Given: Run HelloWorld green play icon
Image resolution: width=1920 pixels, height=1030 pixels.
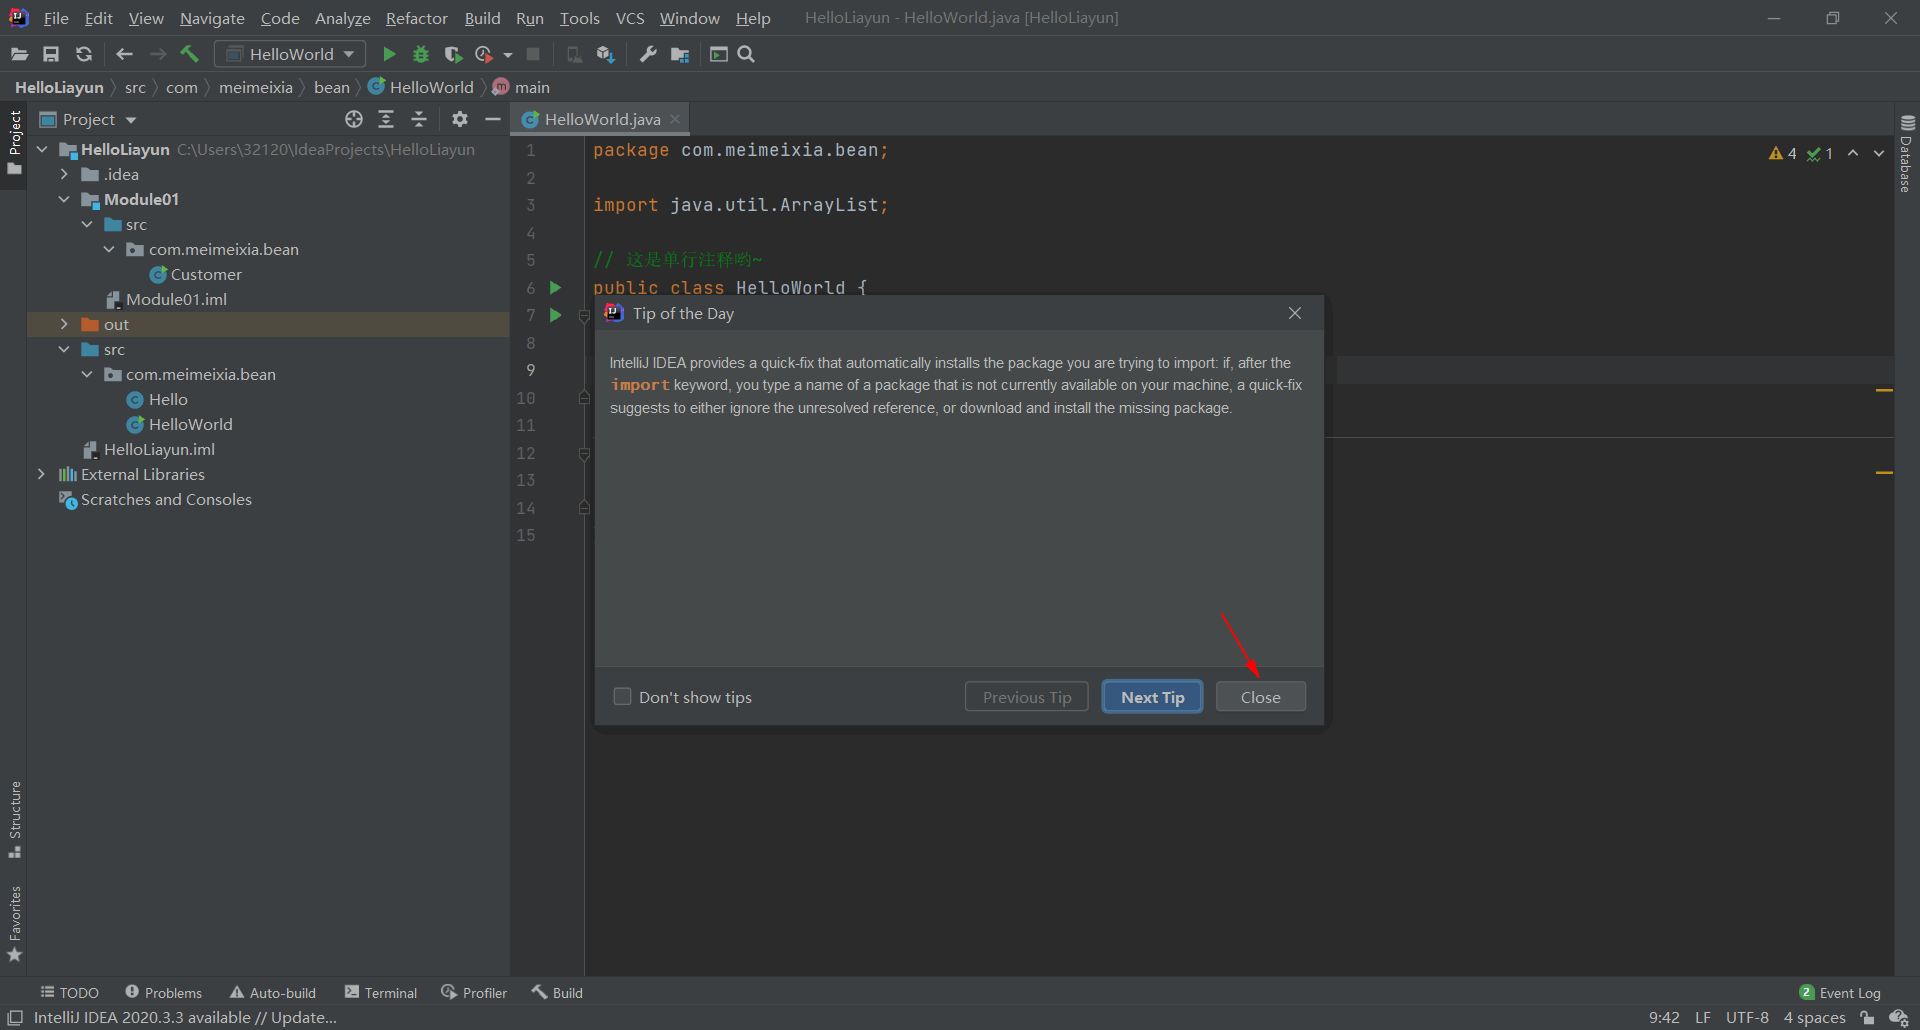Looking at the screenshot, I should click(x=389, y=54).
